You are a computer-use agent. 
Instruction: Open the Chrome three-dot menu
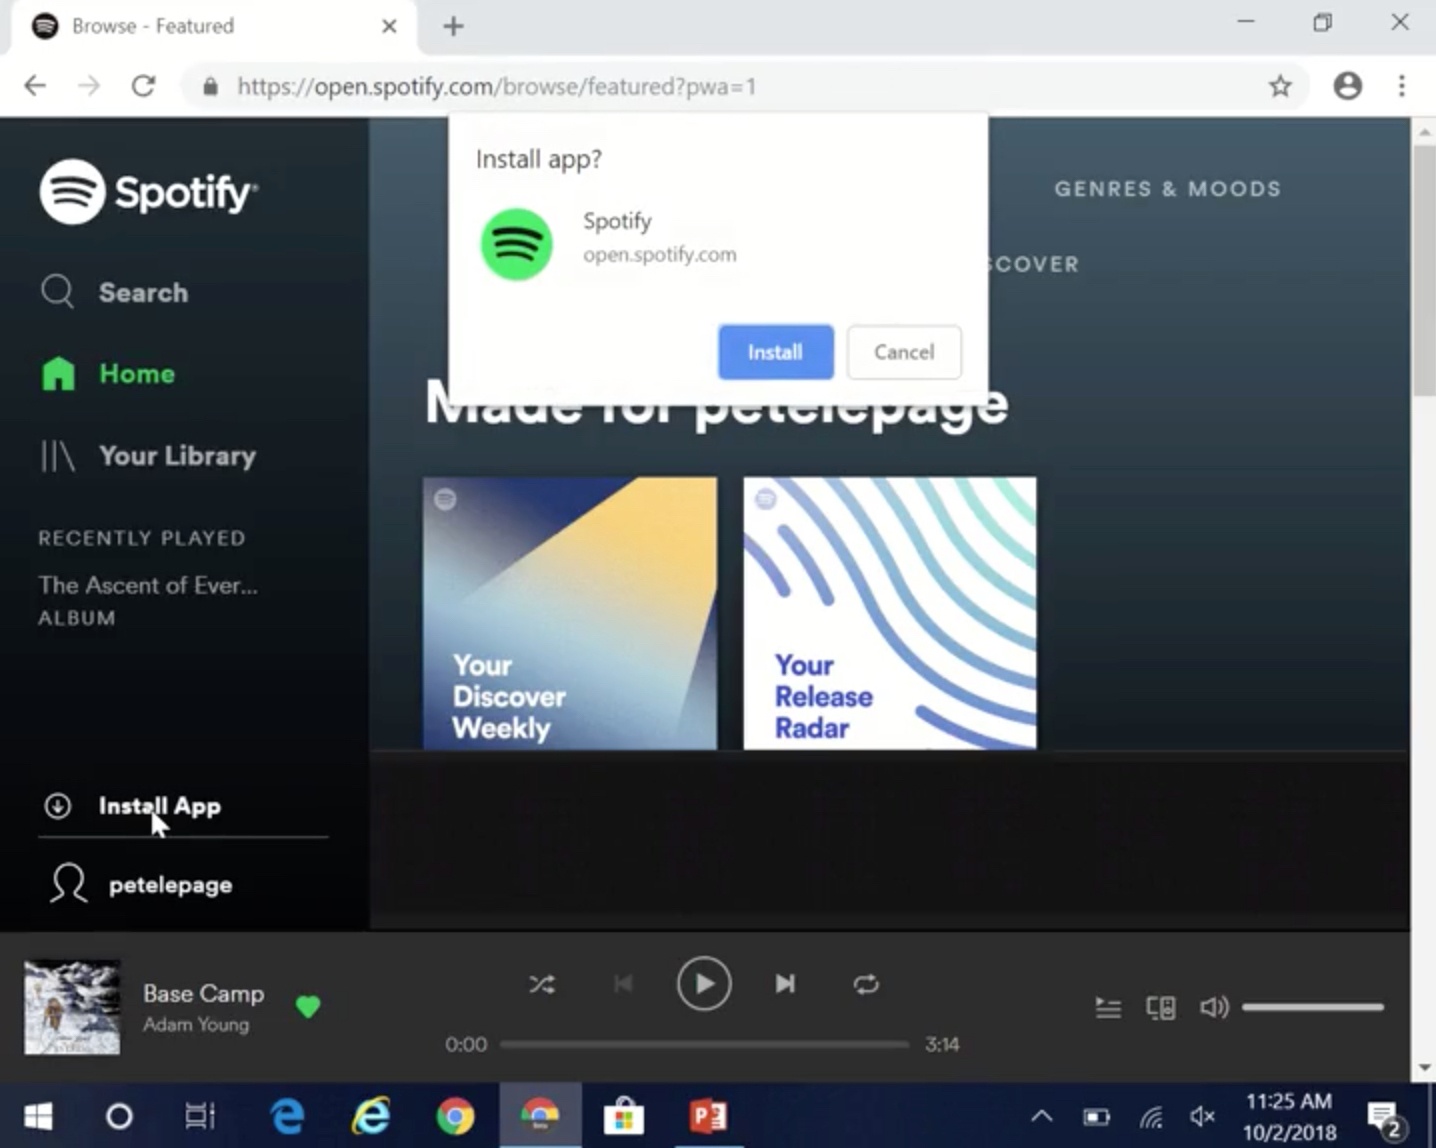click(x=1402, y=86)
